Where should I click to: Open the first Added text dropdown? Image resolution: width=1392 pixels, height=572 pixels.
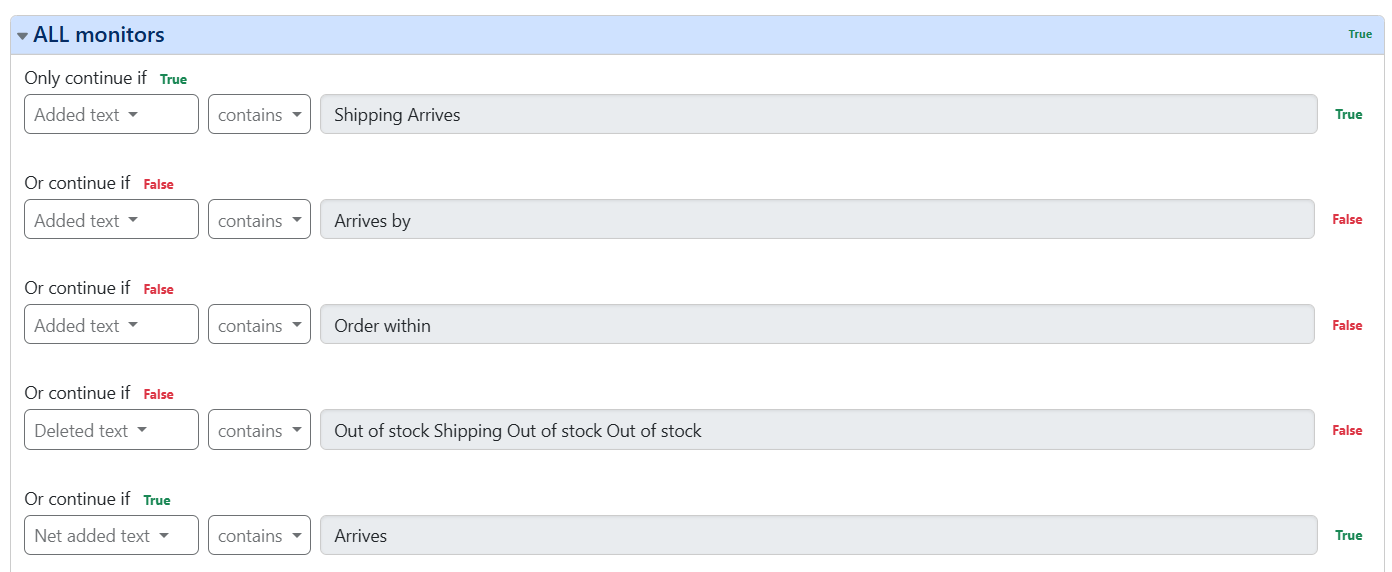tap(111, 114)
